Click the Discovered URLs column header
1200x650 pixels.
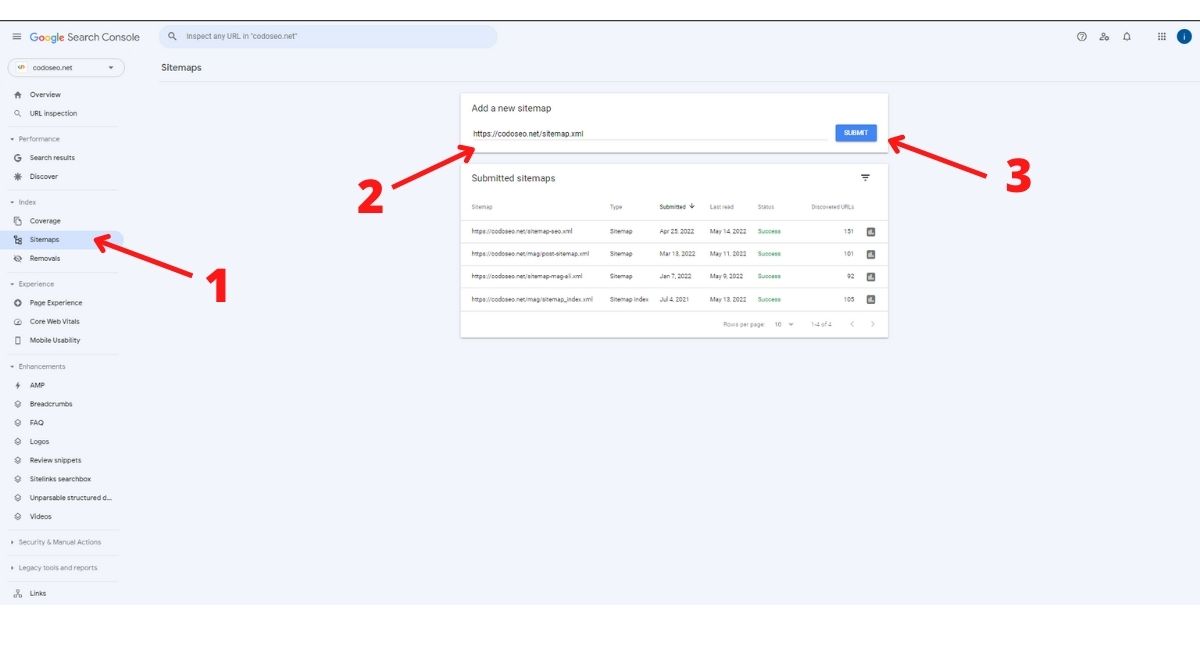pos(832,207)
